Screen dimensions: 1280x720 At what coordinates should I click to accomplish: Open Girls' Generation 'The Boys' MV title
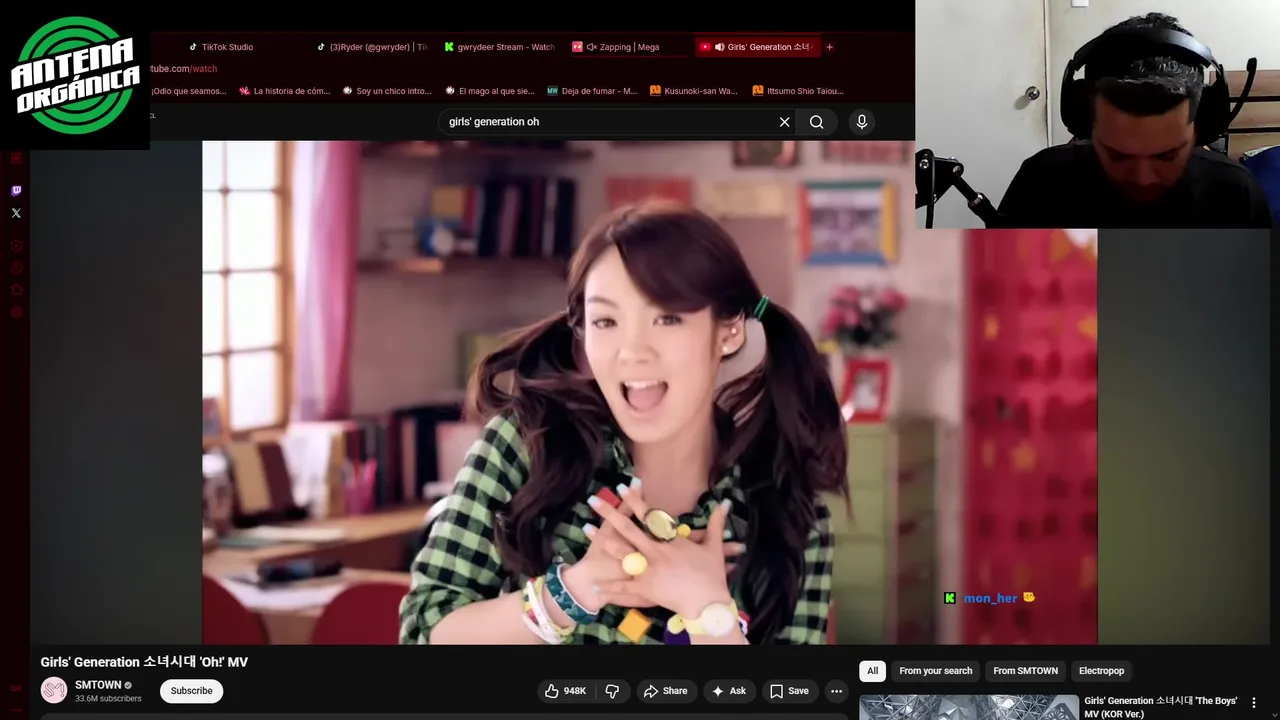[x=1161, y=707]
